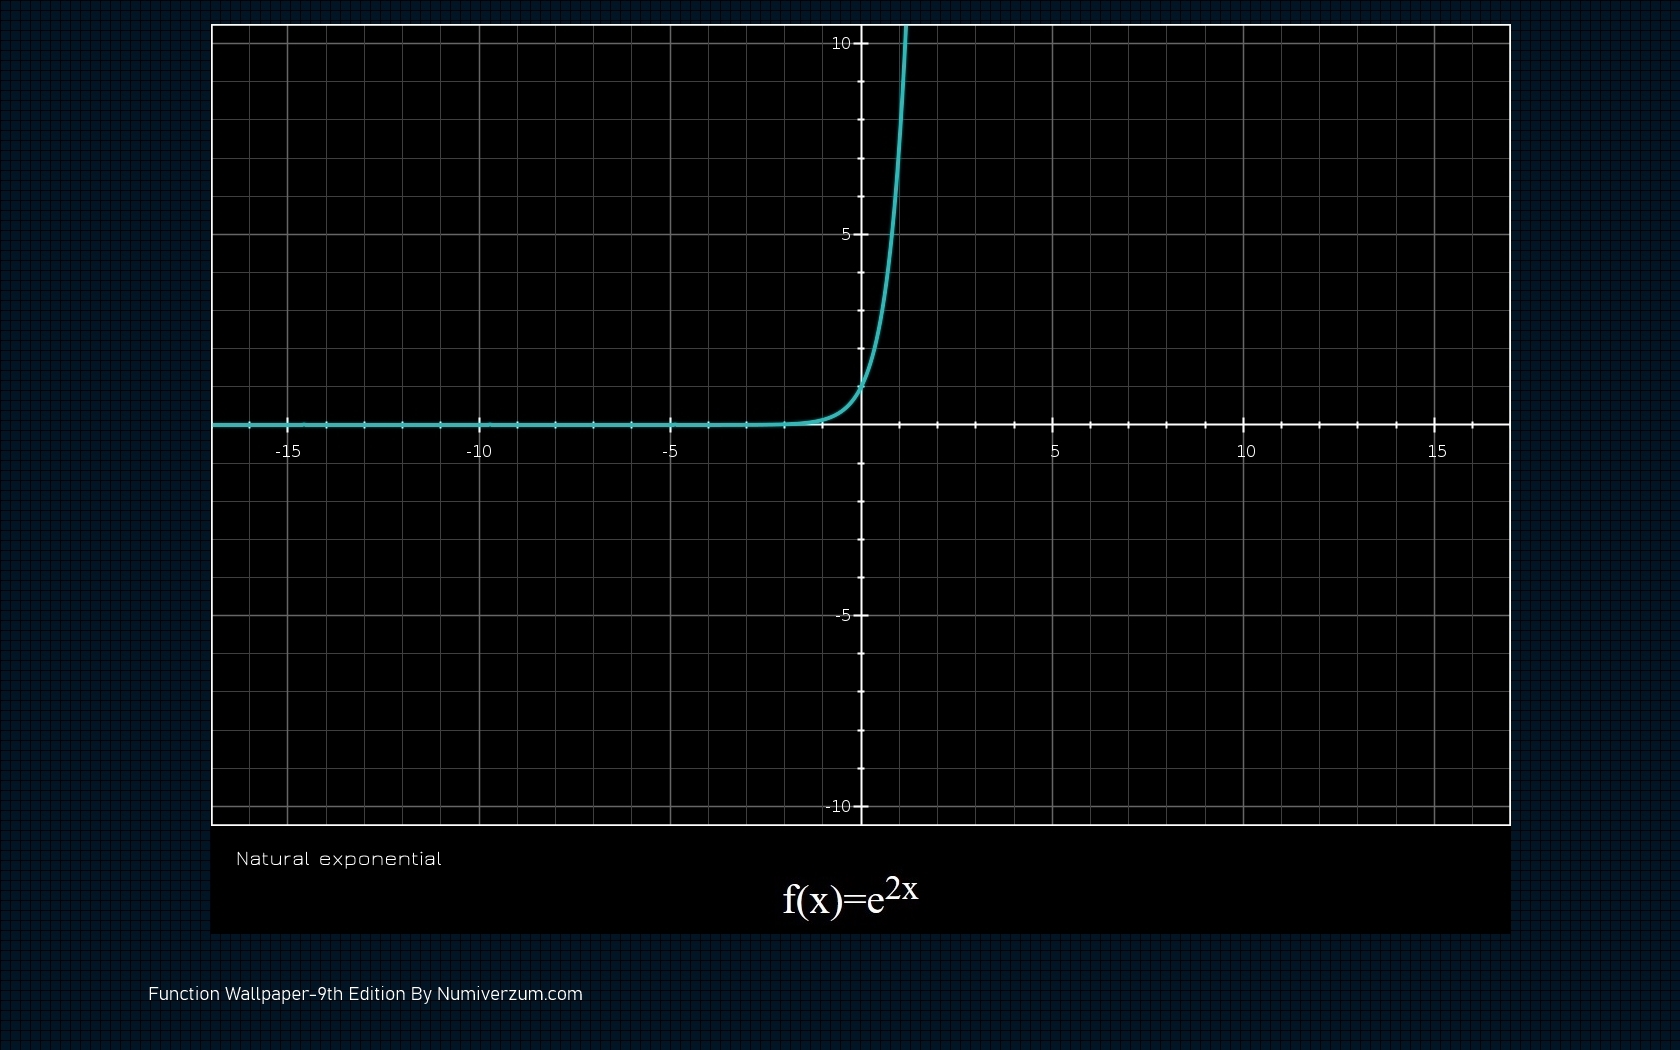Viewport: 1680px width, 1050px height.
Task: Click the f(x)=e^2x formula
Action: click(x=849, y=896)
